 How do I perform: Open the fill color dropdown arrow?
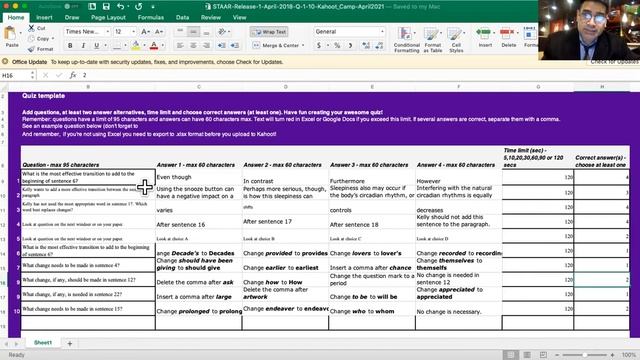click(x=144, y=45)
